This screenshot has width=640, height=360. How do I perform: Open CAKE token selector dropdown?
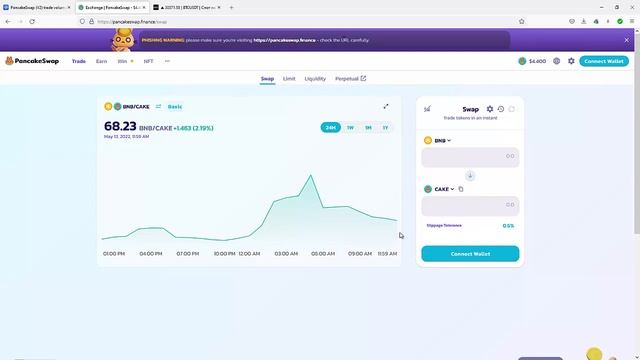pos(439,189)
